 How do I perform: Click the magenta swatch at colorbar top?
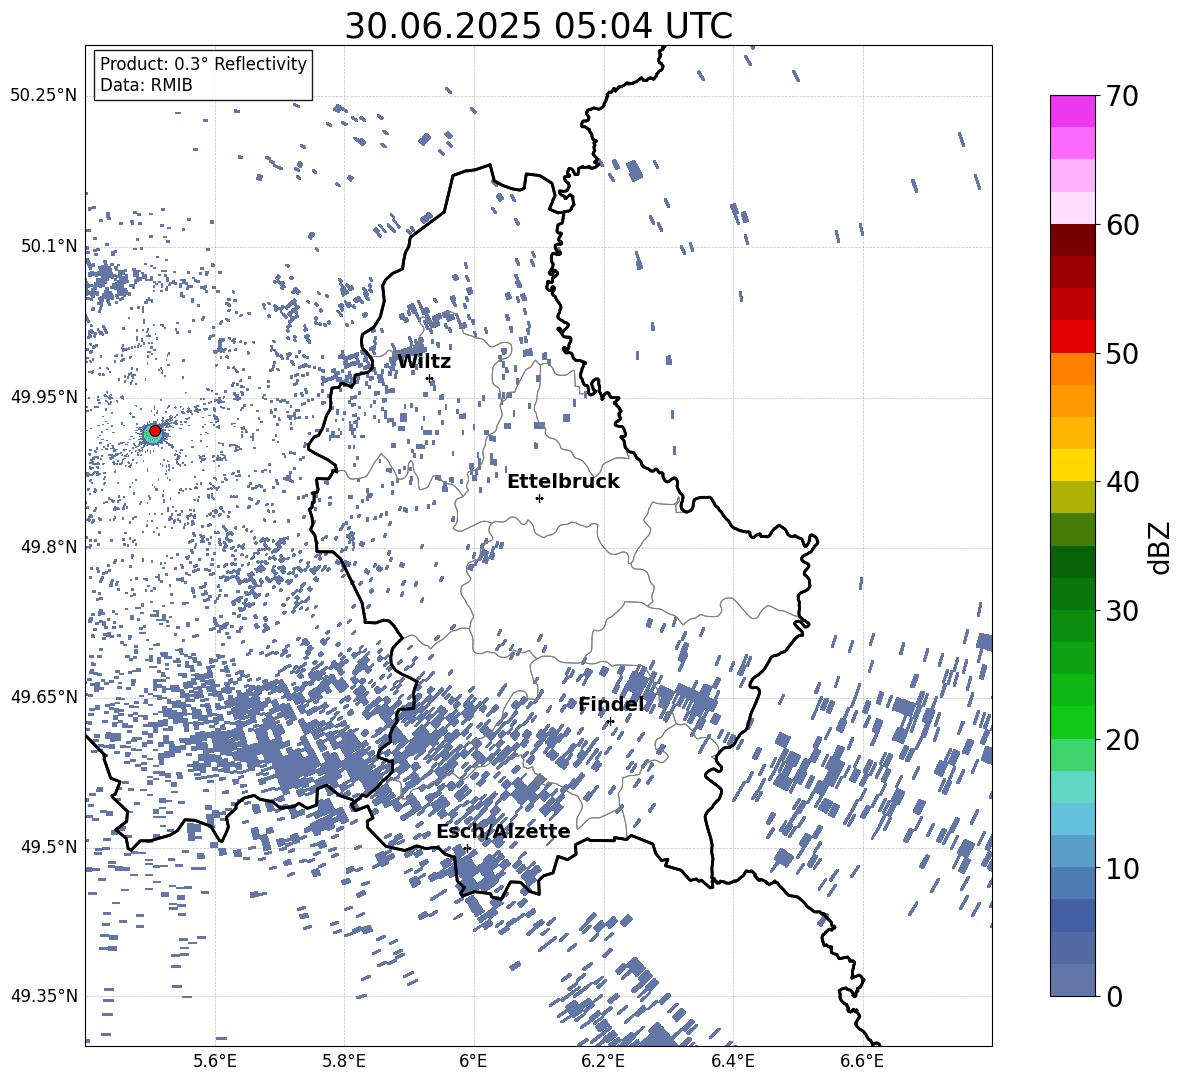tap(1073, 111)
